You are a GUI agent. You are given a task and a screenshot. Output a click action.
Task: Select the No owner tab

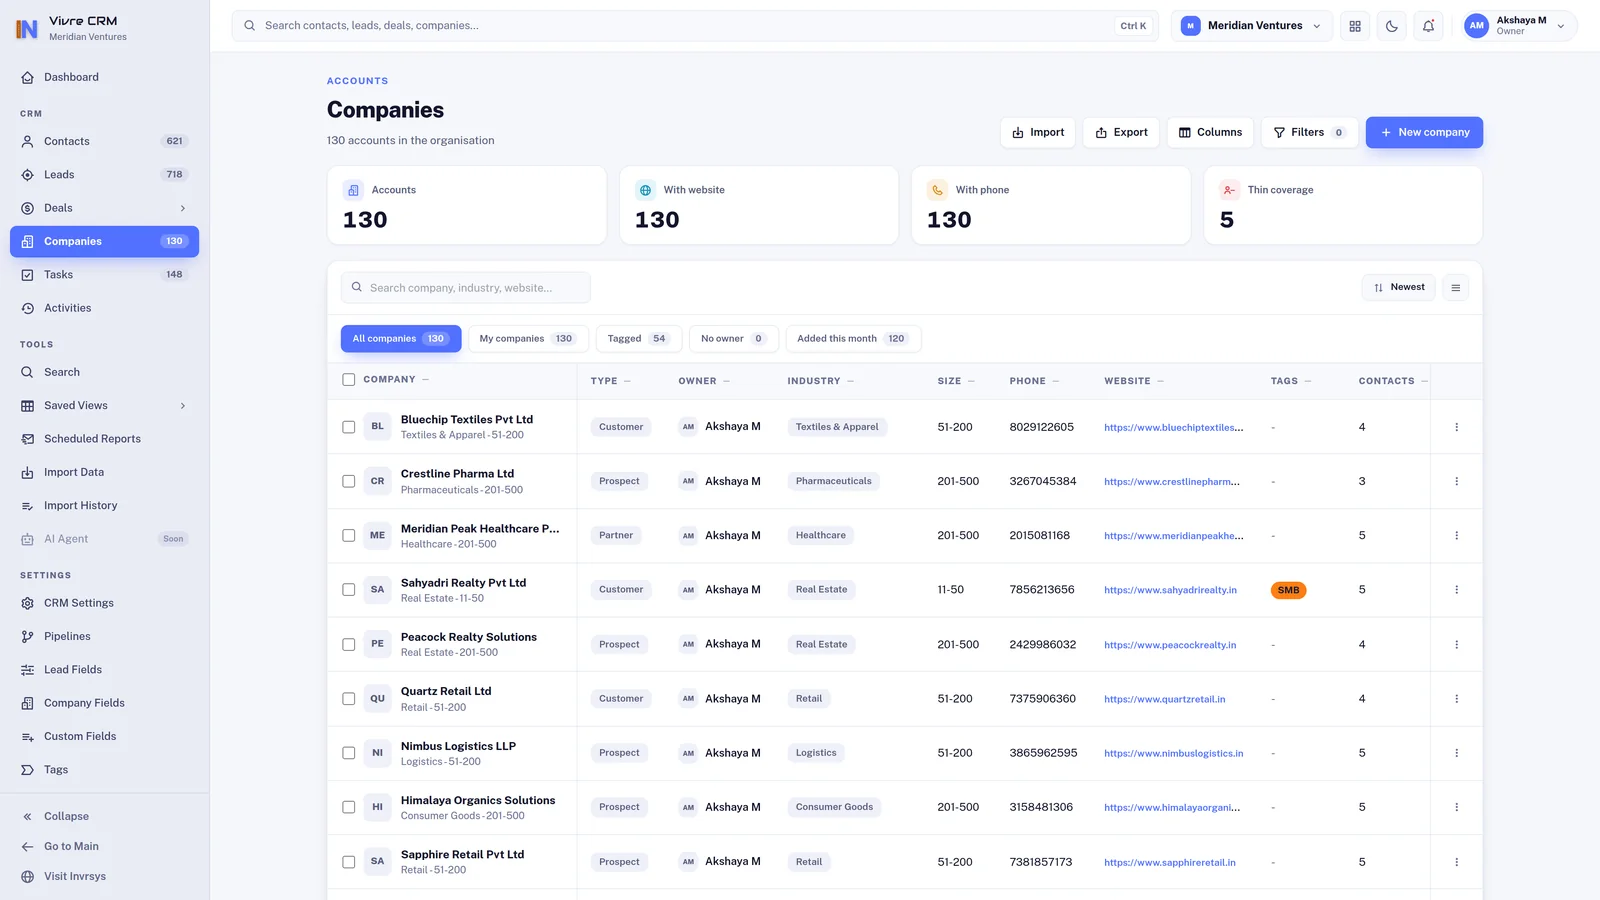[733, 339]
